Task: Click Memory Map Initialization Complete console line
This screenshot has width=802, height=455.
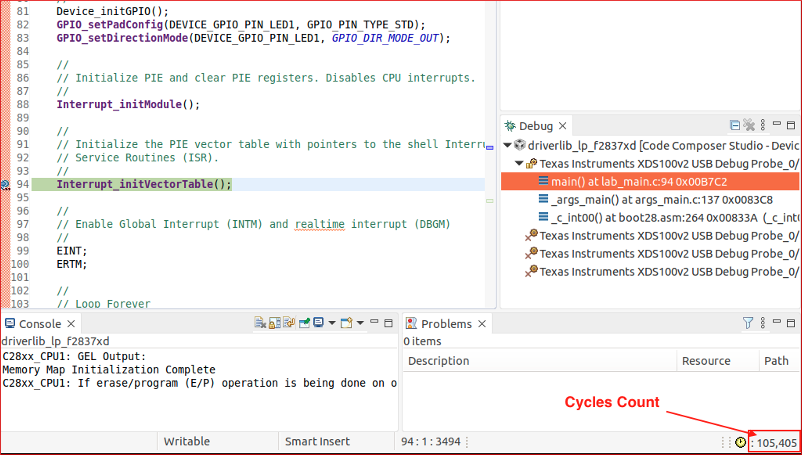Action: (109, 370)
